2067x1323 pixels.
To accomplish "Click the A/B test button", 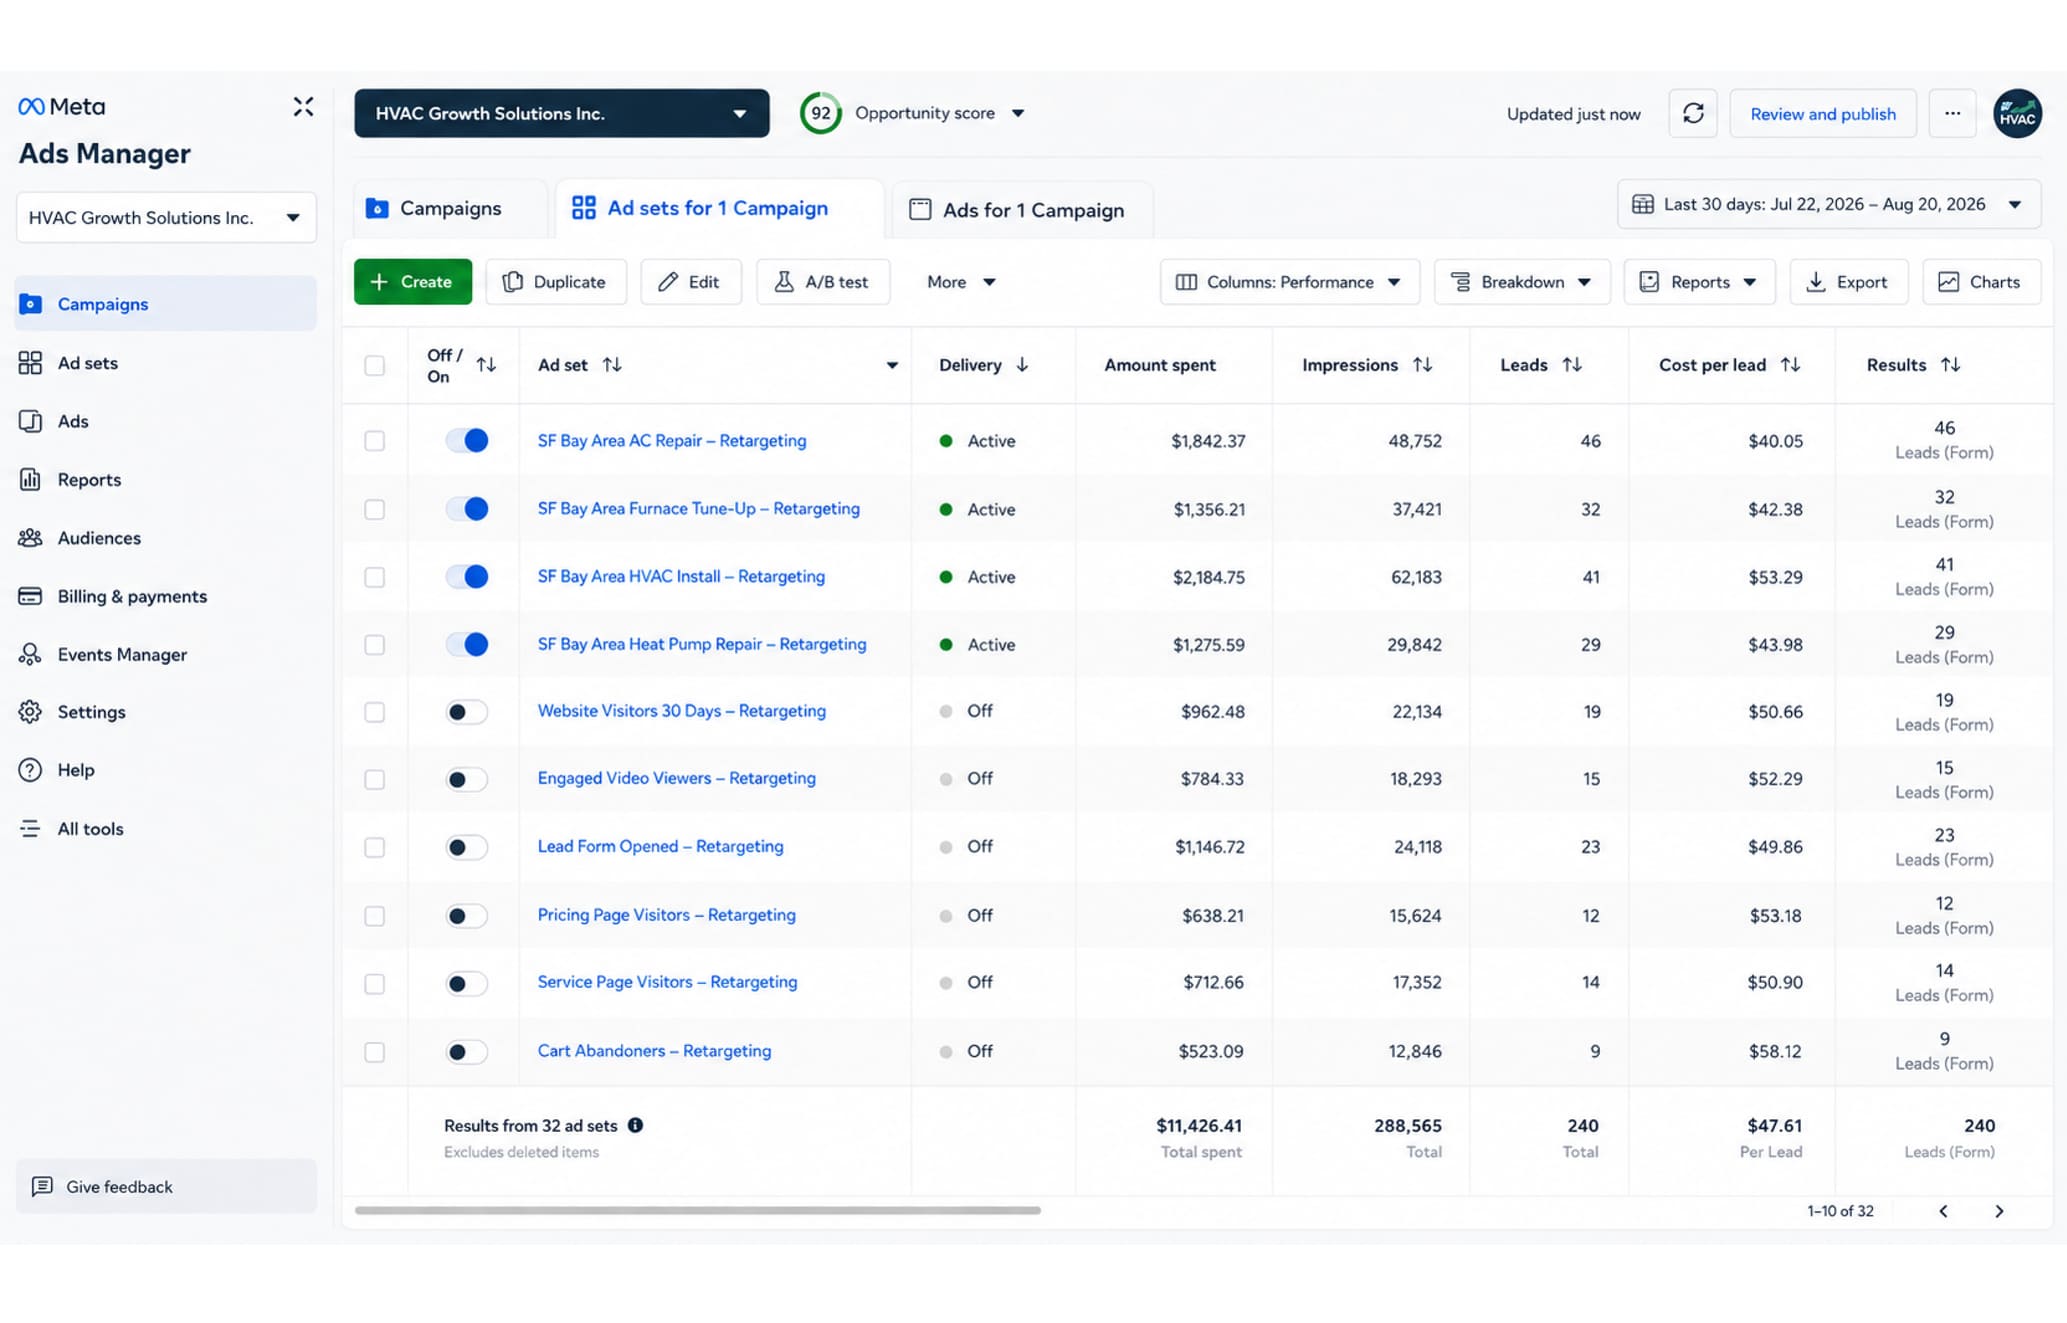I will 822,282.
